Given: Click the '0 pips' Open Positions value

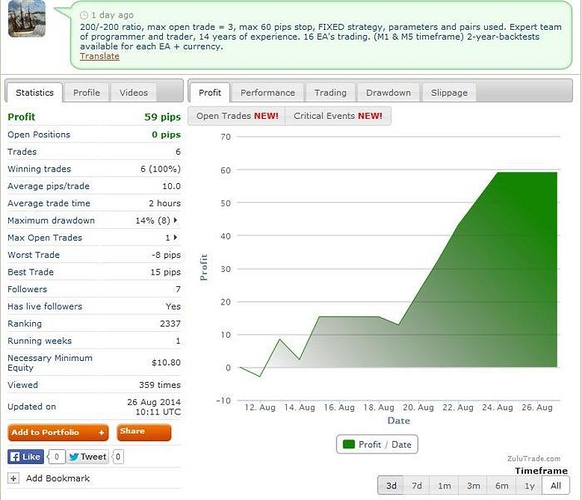Looking at the screenshot, I should pos(166,134).
